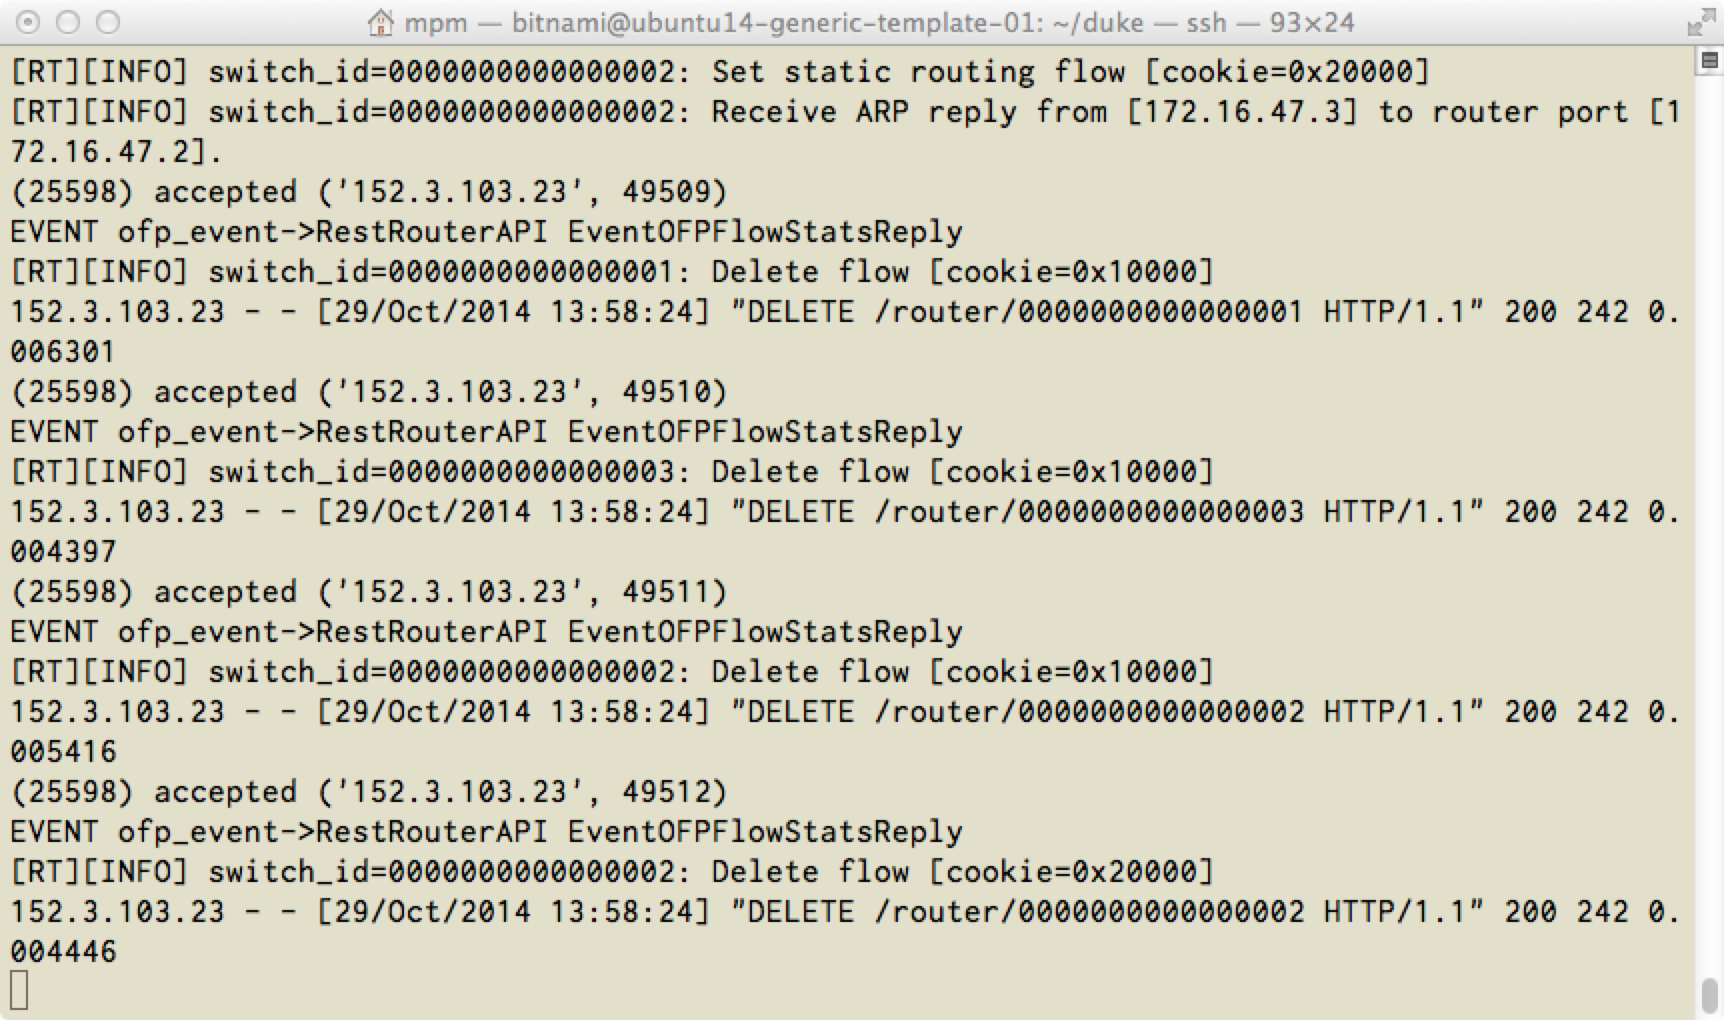
Task: Click the accepted port number 49512
Action: (x=666, y=791)
